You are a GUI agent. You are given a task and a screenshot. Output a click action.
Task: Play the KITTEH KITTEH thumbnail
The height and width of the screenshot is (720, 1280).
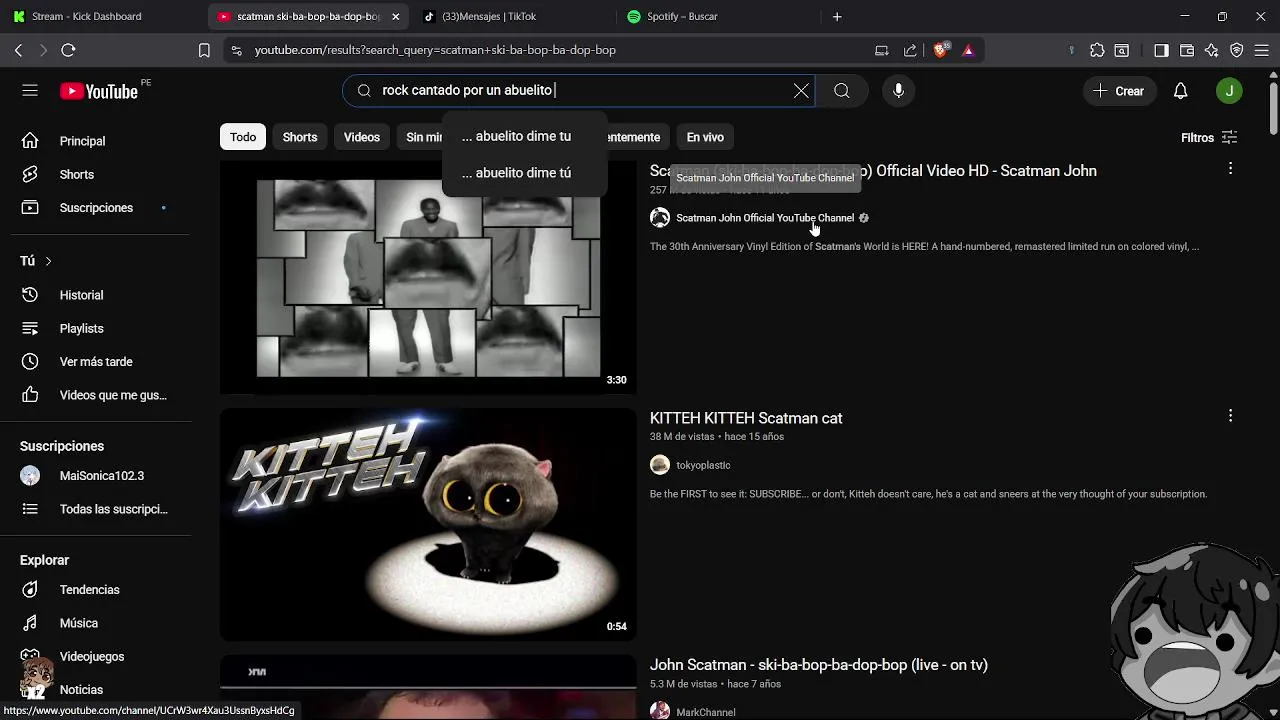(x=428, y=525)
